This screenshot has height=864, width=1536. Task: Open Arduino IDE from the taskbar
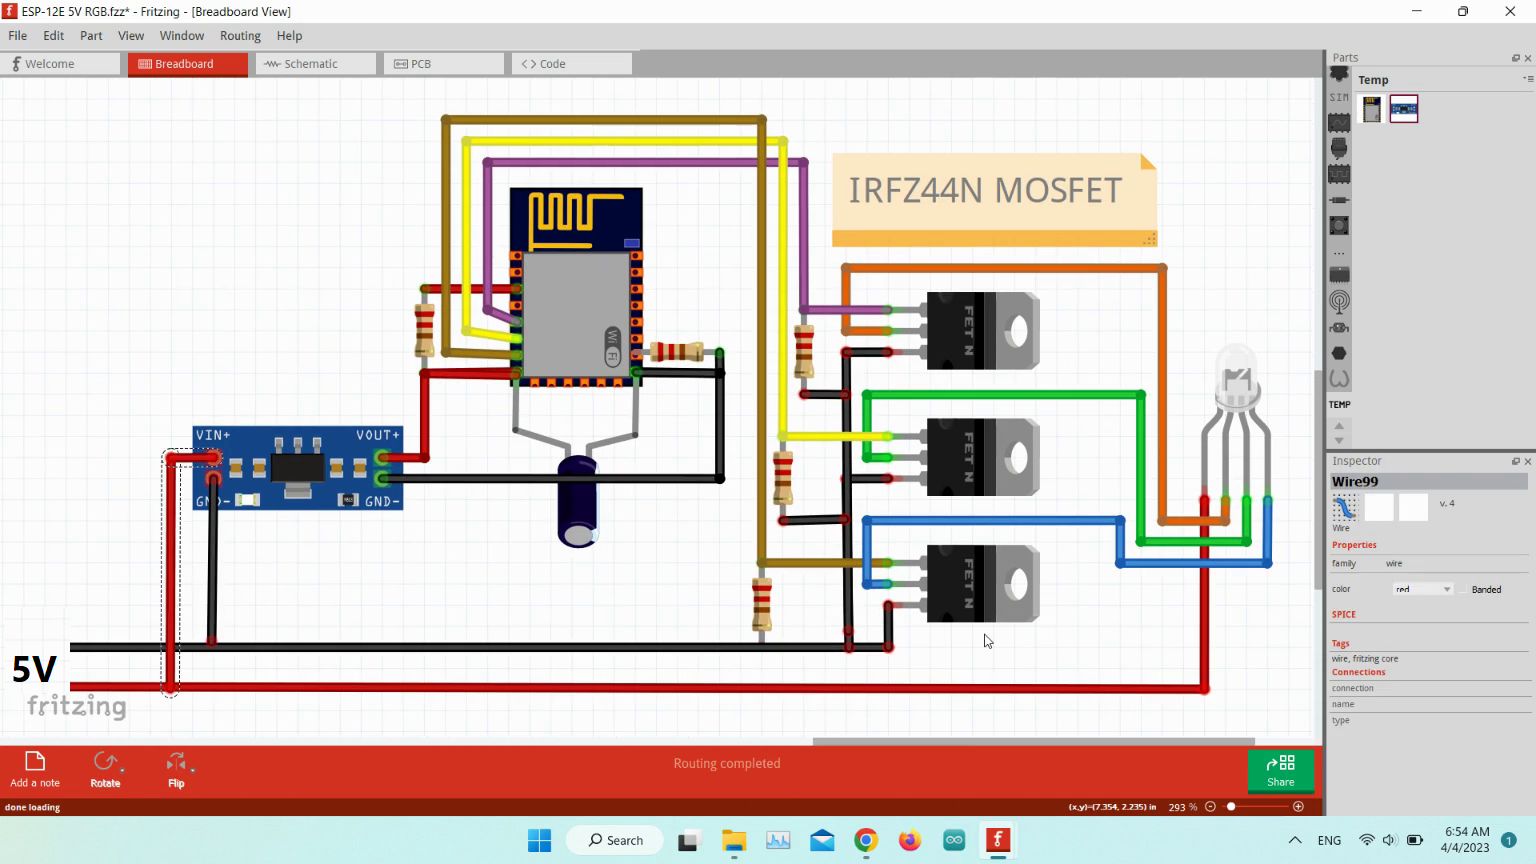point(954,840)
